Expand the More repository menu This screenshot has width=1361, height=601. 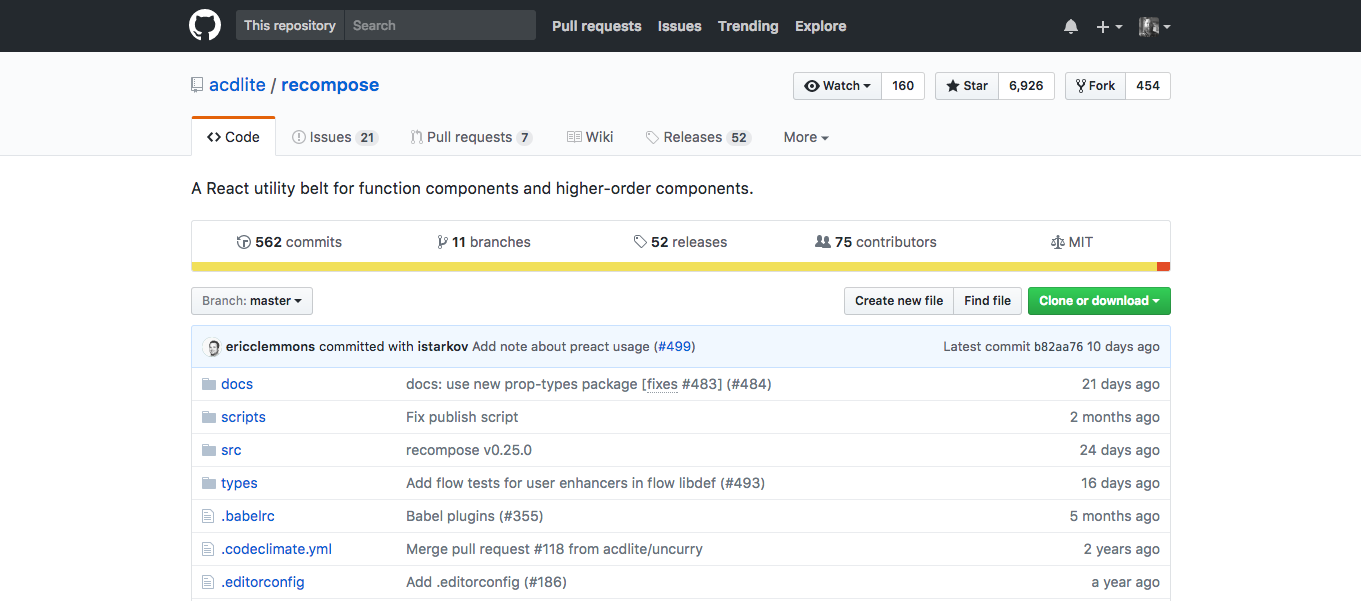point(806,137)
